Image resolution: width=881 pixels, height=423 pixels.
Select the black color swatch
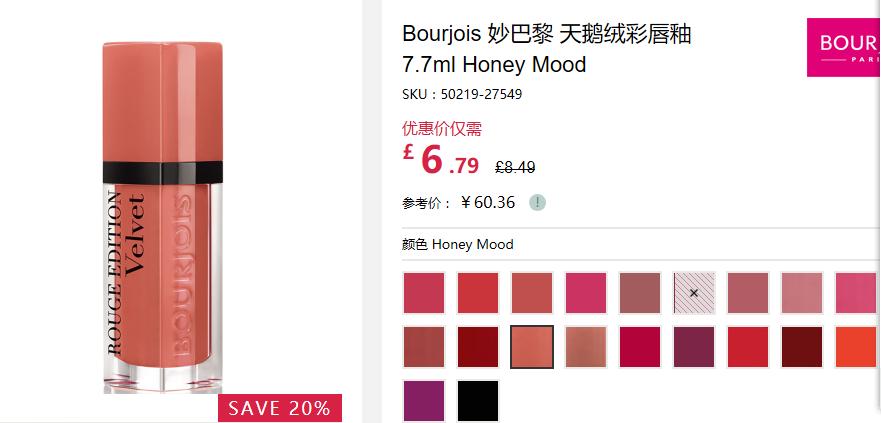[x=478, y=401]
